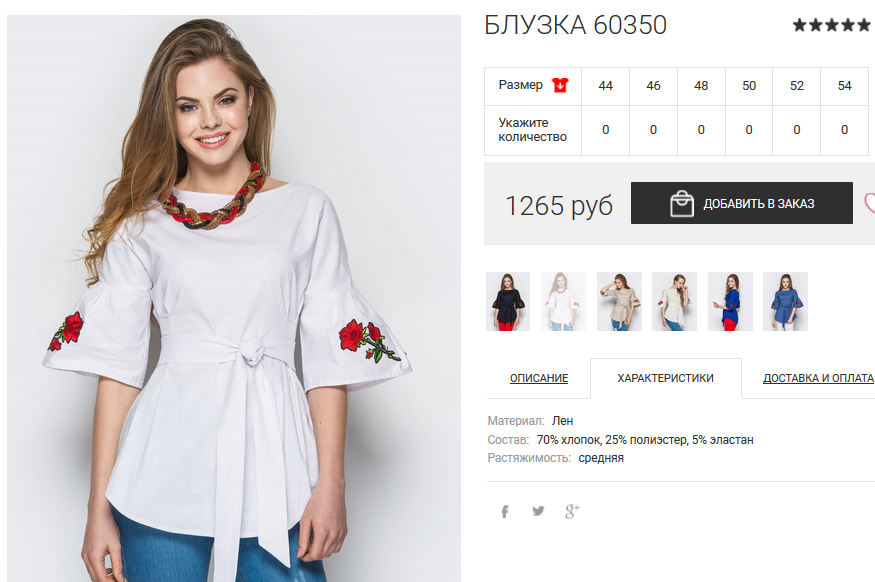The image size is (875, 582).
Task: Set quantity for size 52
Action: (x=797, y=130)
